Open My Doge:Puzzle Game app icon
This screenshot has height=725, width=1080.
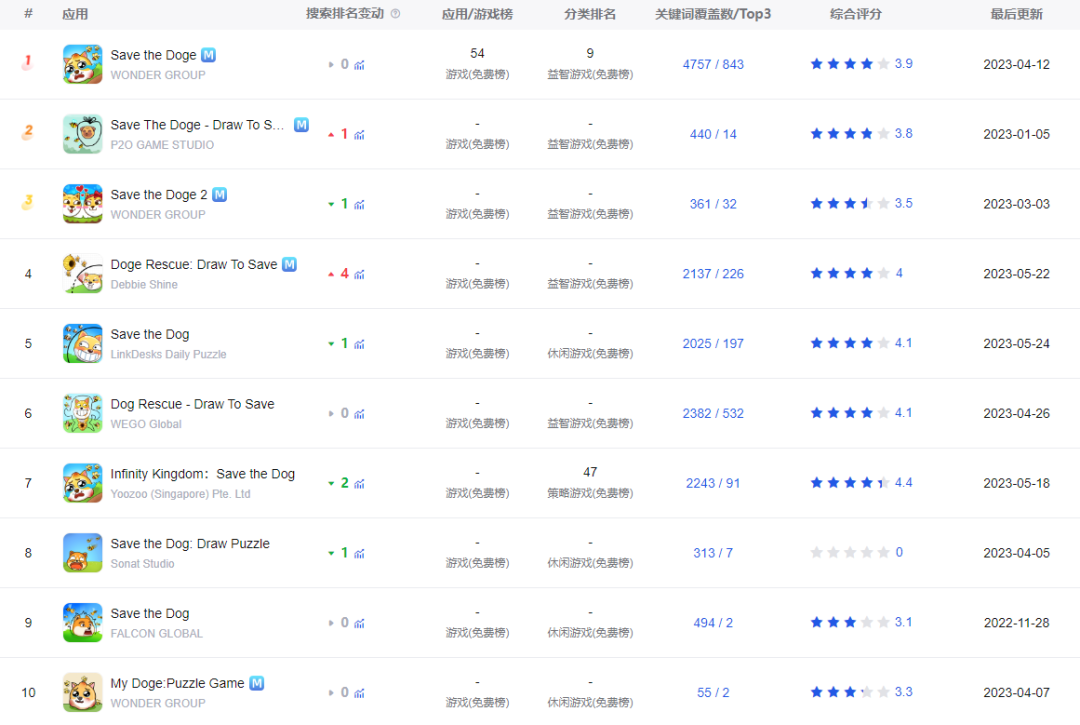pos(83,692)
